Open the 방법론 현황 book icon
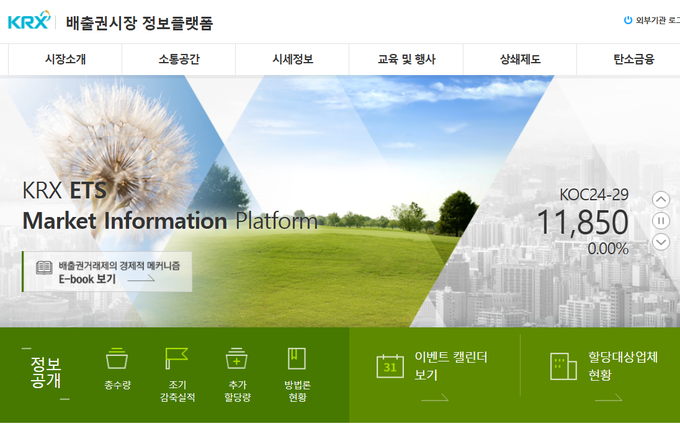Viewport: 680px width, 434px height. click(x=297, y=358)
